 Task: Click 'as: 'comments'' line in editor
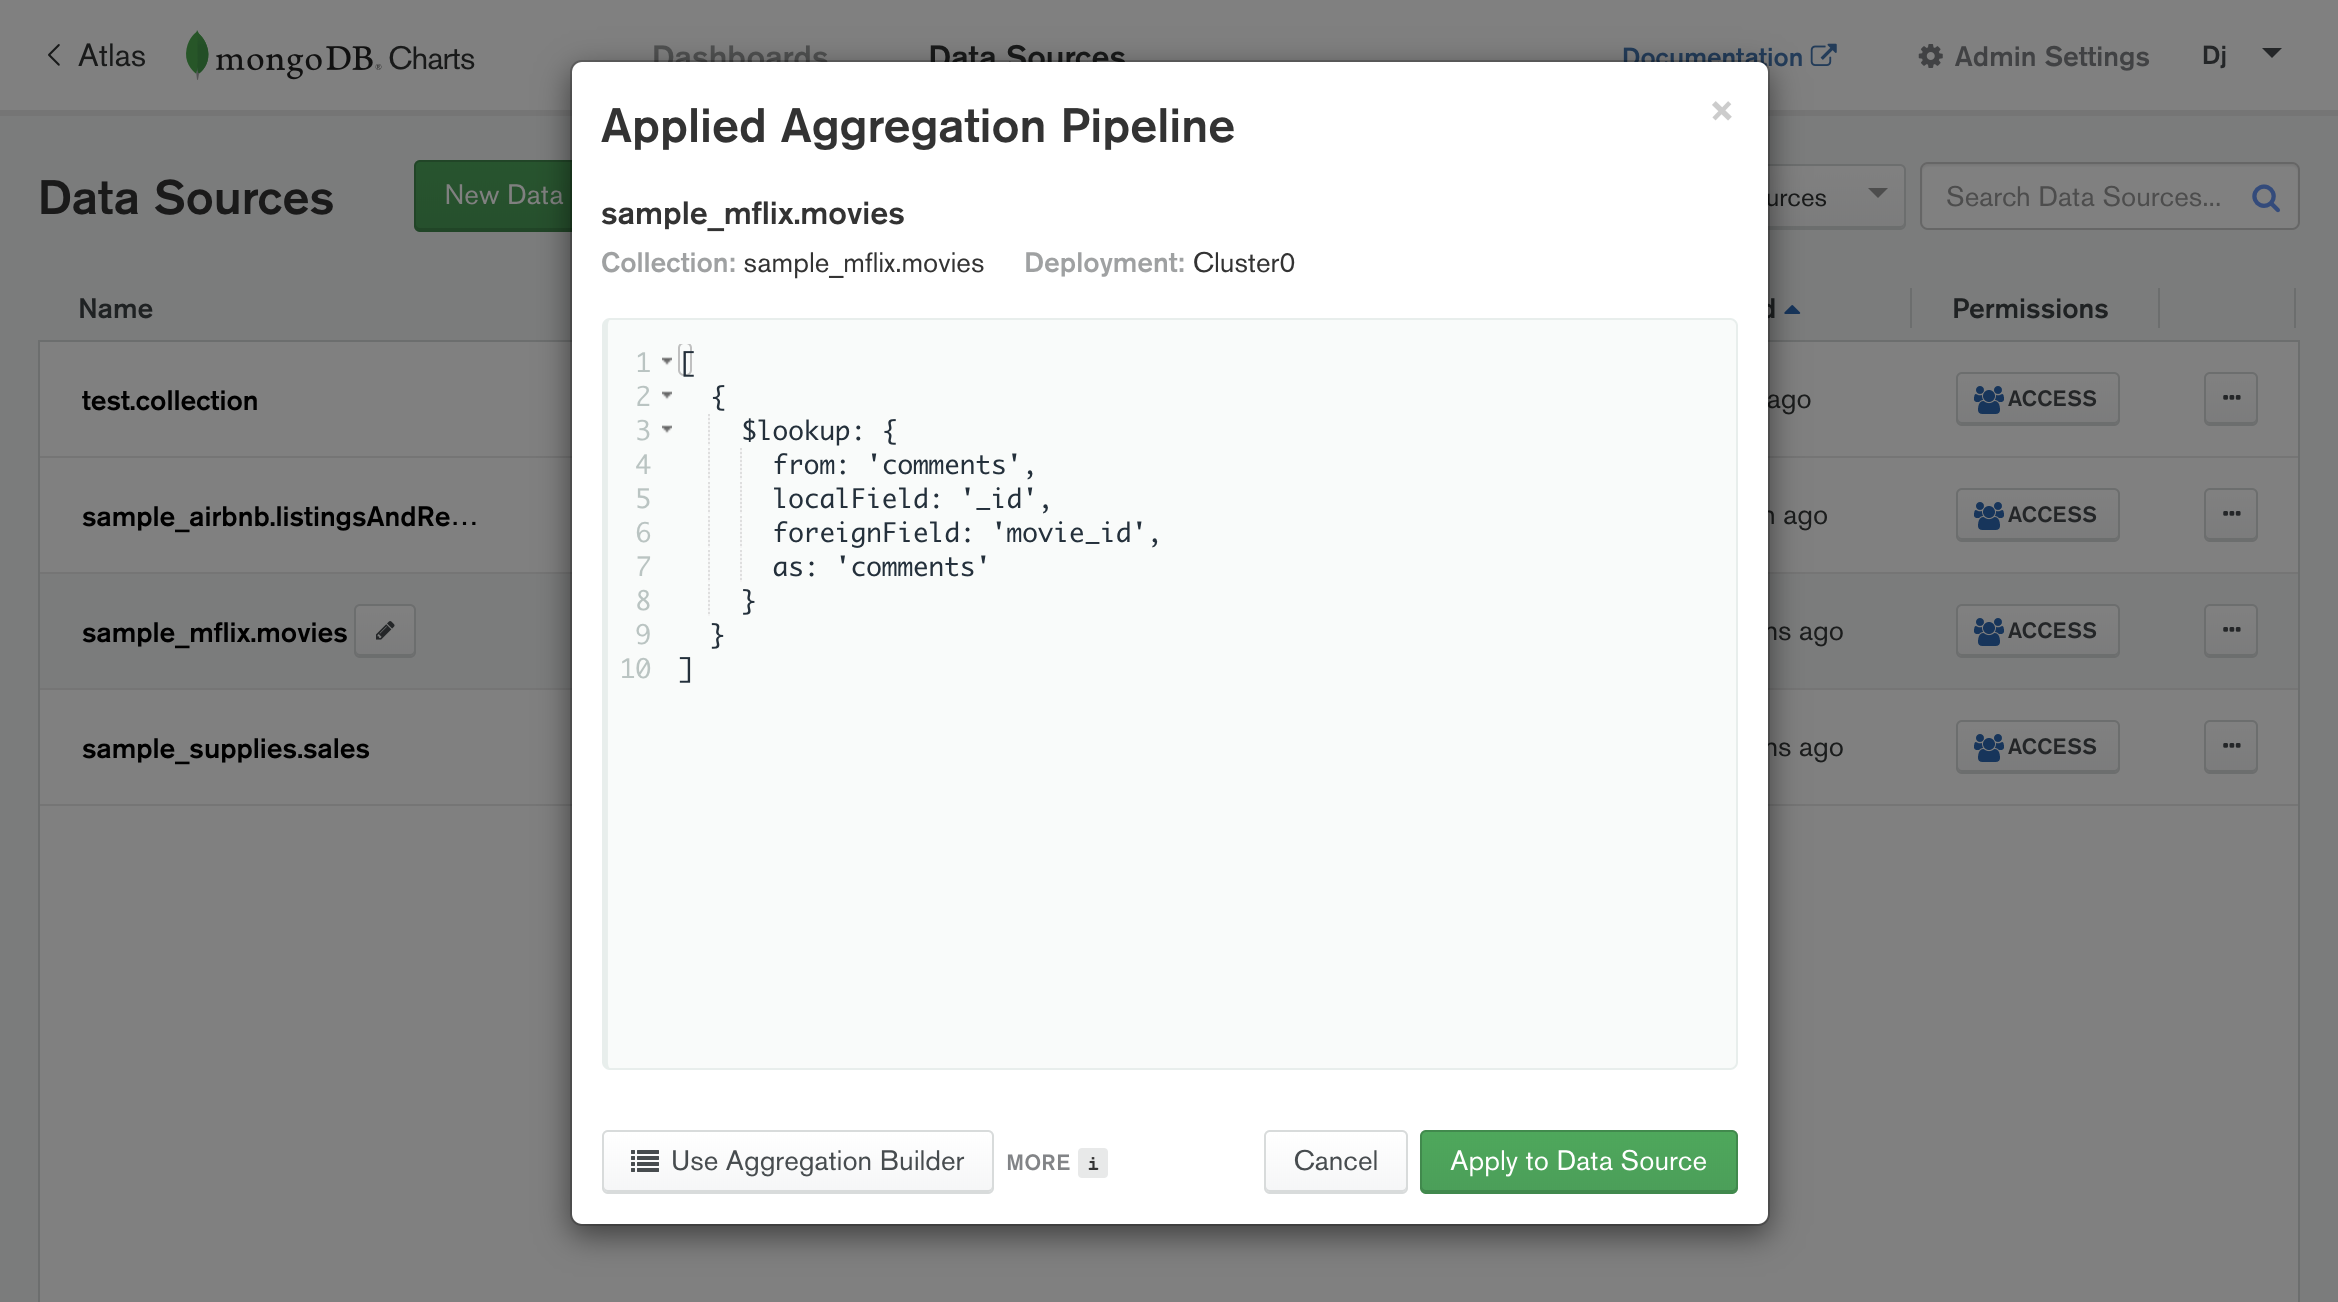[x=880, y=567]
